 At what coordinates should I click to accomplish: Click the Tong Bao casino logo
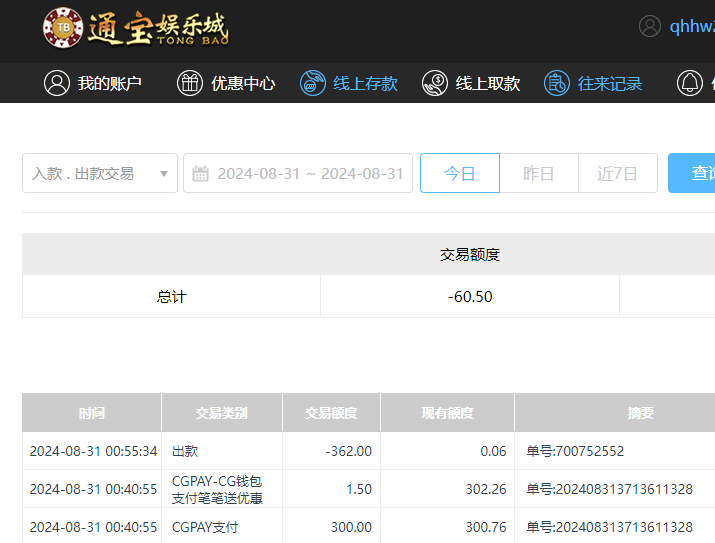click(x=136, y=28)
